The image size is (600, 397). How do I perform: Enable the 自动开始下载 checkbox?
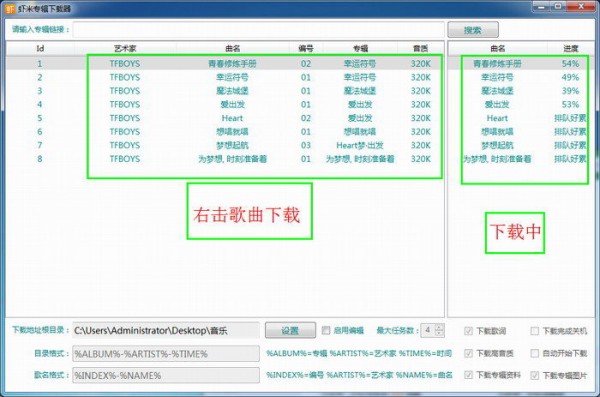point(535,353)
